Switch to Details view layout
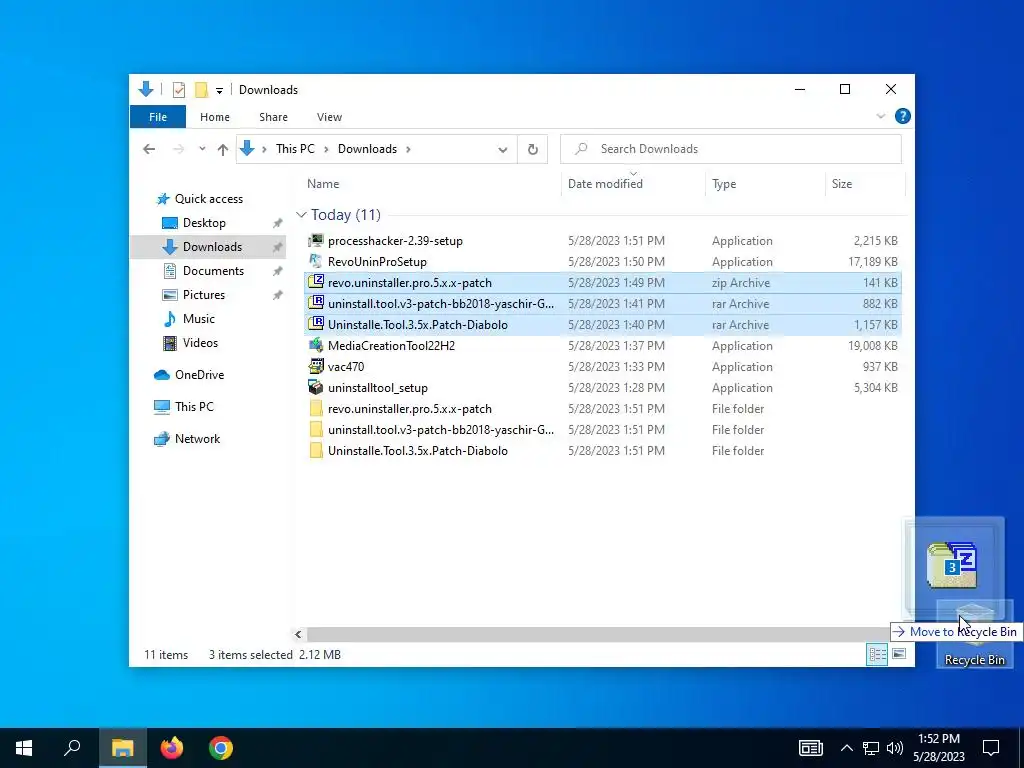This screenshot has height=768, width=1024. click(877, 654)
